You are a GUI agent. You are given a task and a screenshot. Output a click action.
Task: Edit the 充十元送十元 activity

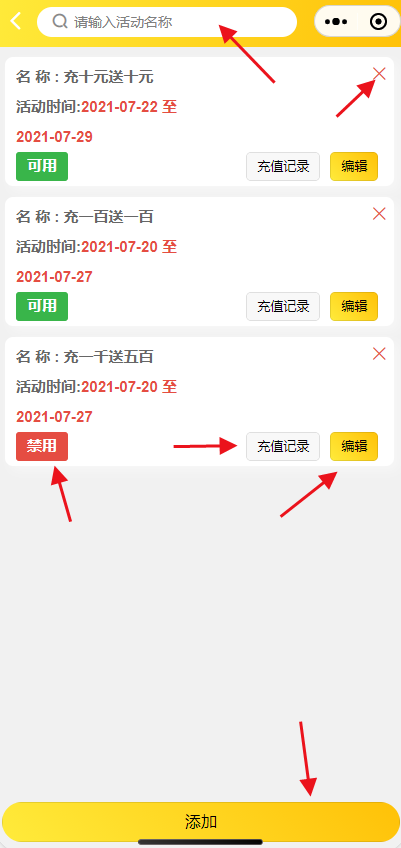click(x=354, y=167)
